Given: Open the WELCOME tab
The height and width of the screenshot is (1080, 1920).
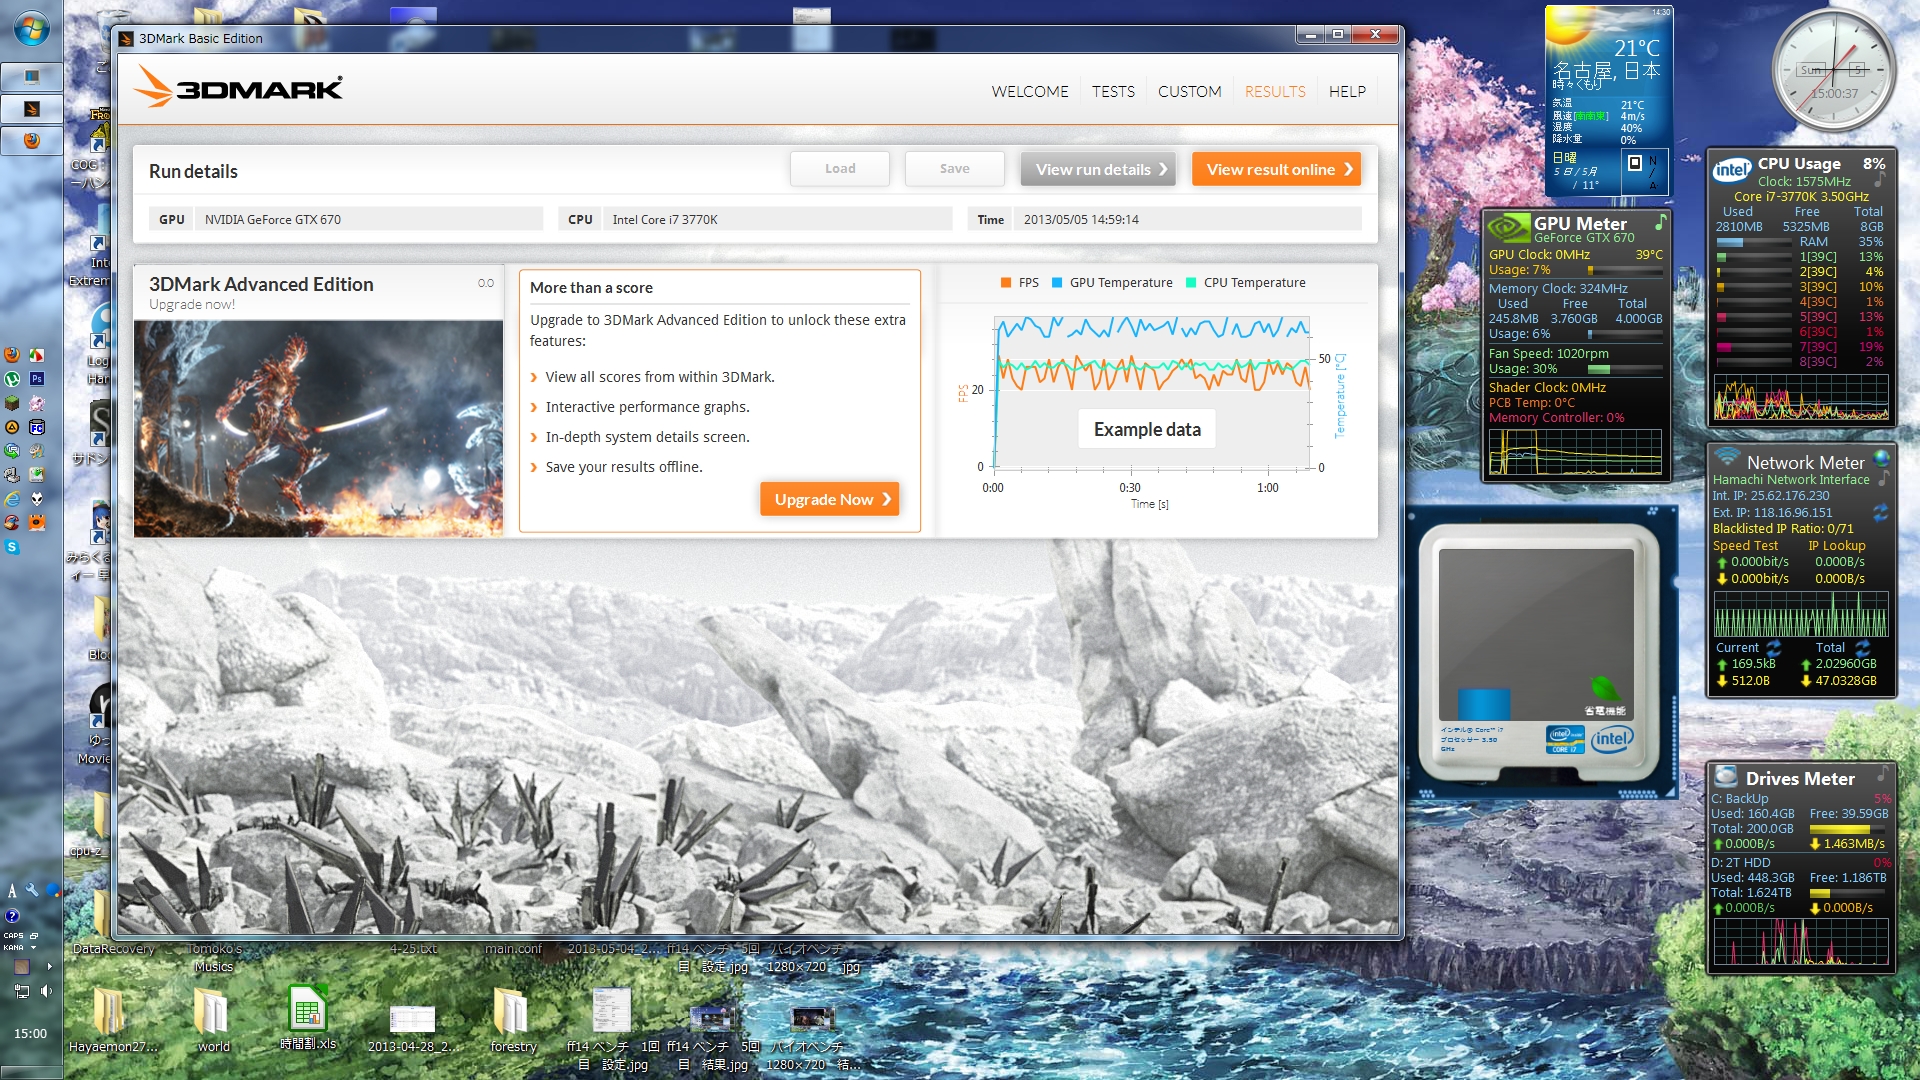Looking at the screenshot, I should (x=1030, y=91).
